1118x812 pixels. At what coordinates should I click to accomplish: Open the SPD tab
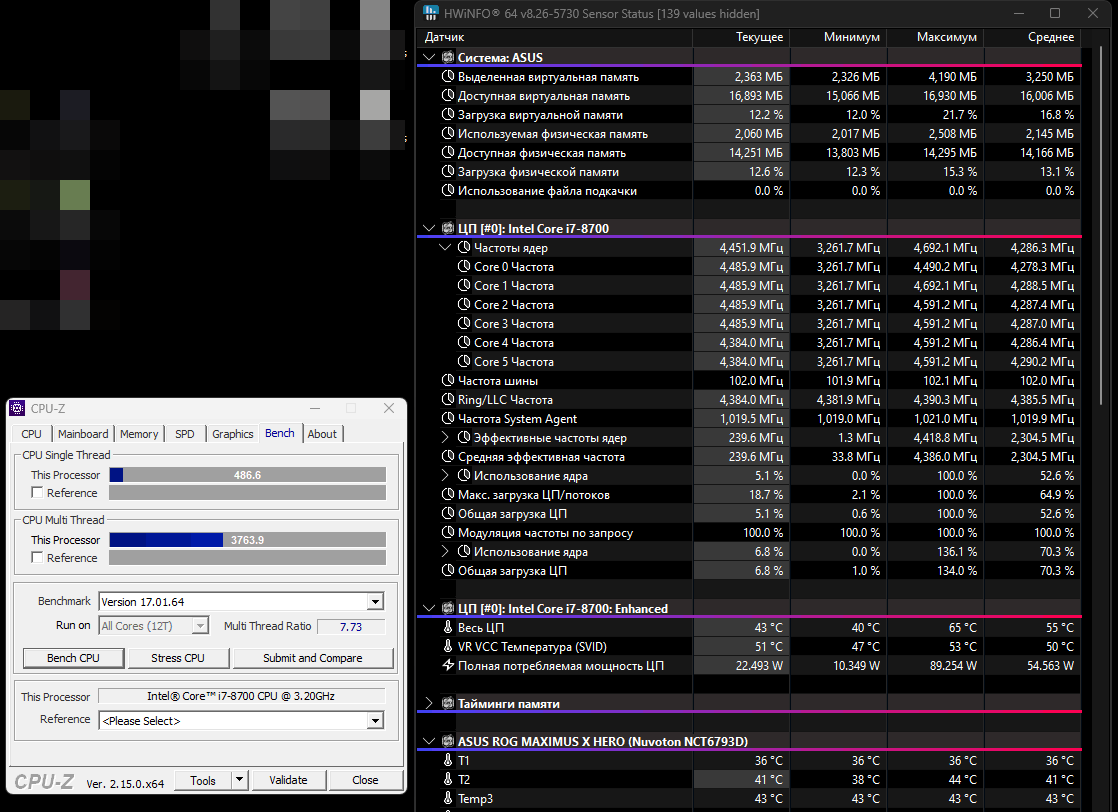point(185,433)
